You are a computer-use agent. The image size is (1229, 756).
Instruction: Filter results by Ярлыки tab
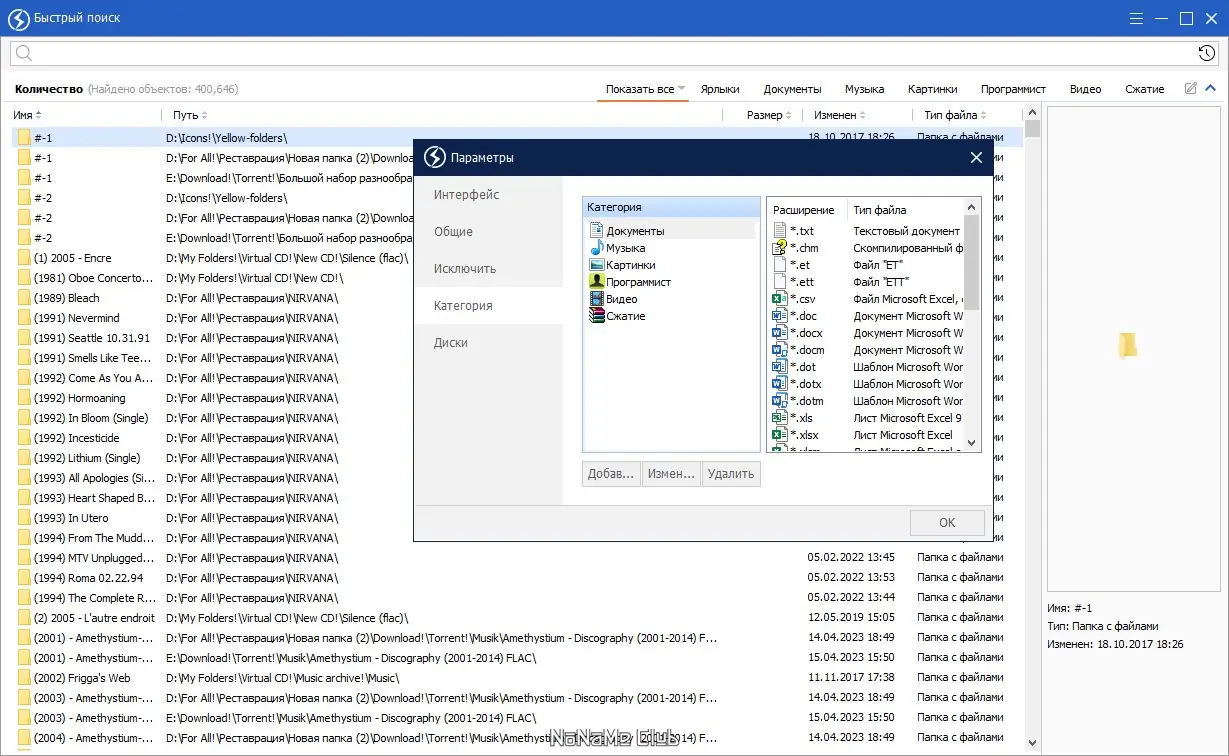[x=720, y=89]
